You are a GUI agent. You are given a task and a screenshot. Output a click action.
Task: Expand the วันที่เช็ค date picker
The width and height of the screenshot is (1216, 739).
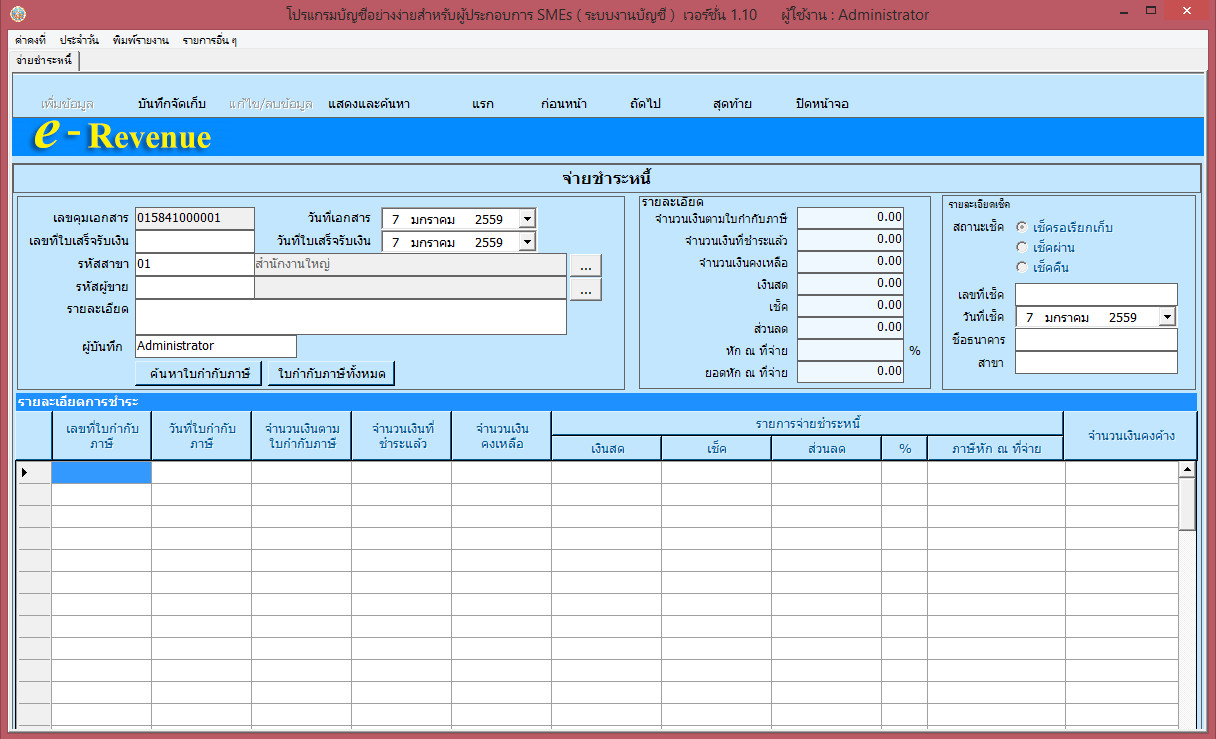coord(1167,317)
